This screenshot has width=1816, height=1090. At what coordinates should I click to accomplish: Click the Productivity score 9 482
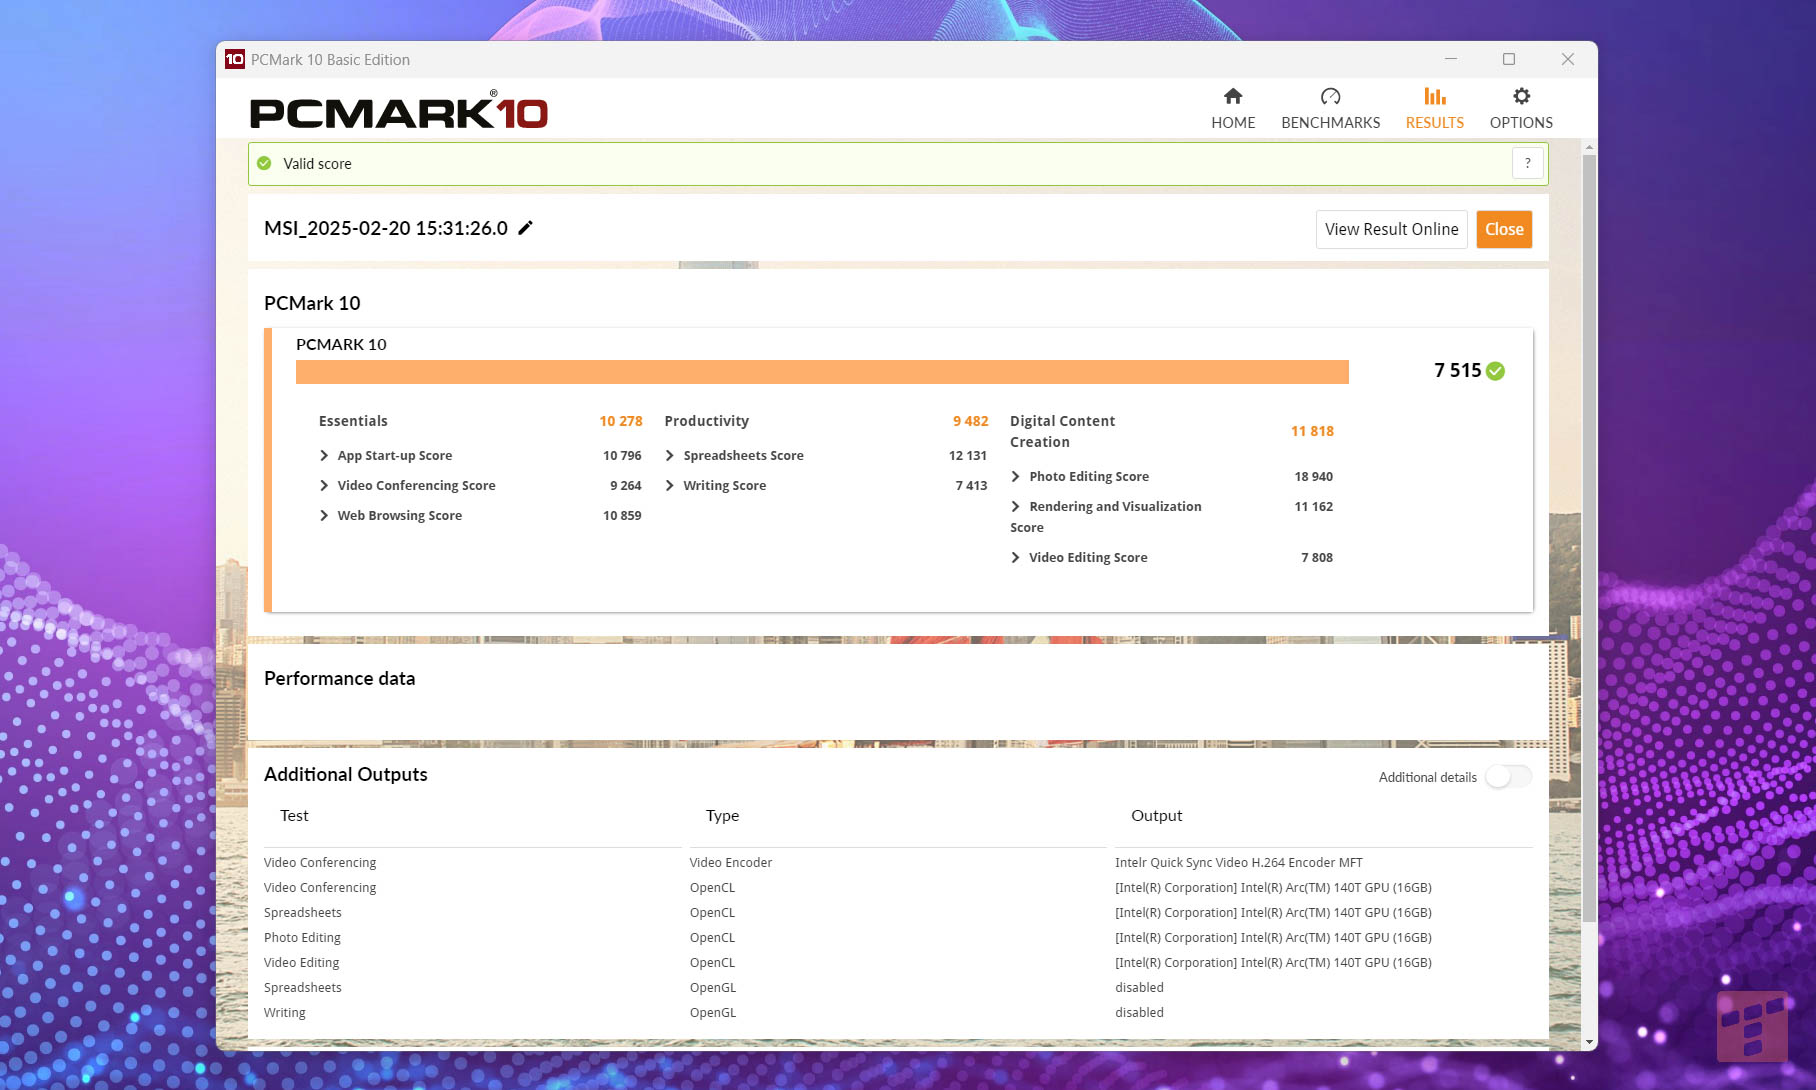click(970, 421)
